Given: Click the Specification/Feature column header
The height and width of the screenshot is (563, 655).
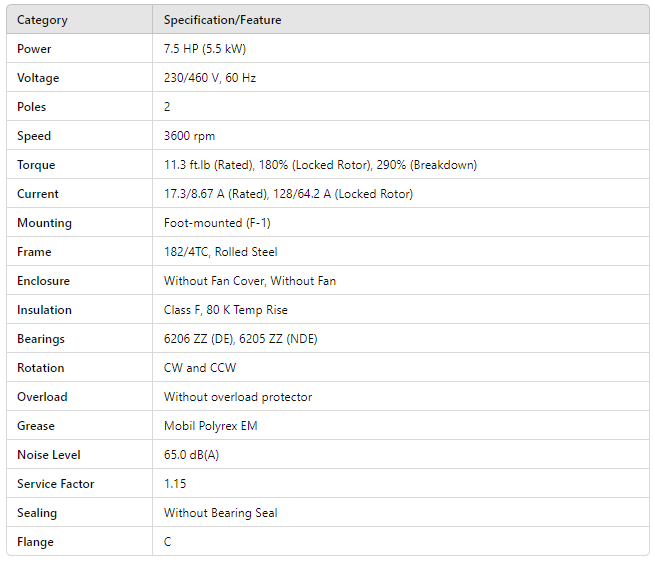Looking at the screenshot, I should pos(224,20).
